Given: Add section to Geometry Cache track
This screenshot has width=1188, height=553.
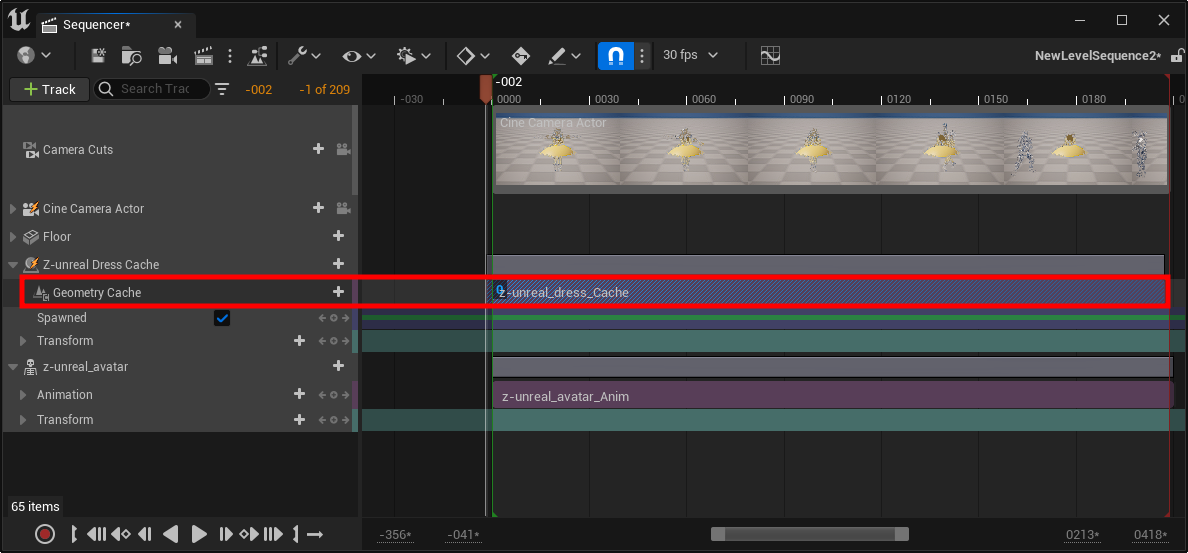Looking at the screenshot, I should 339,292.
